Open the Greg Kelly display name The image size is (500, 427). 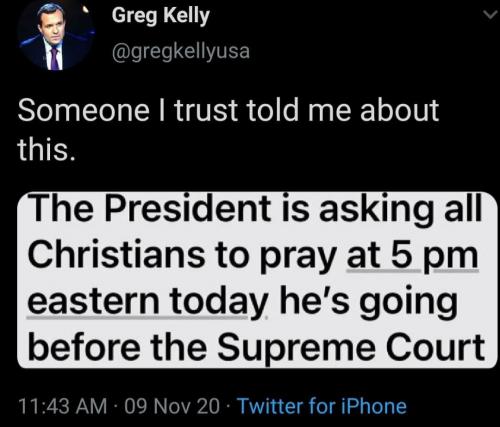pos(161,16)
